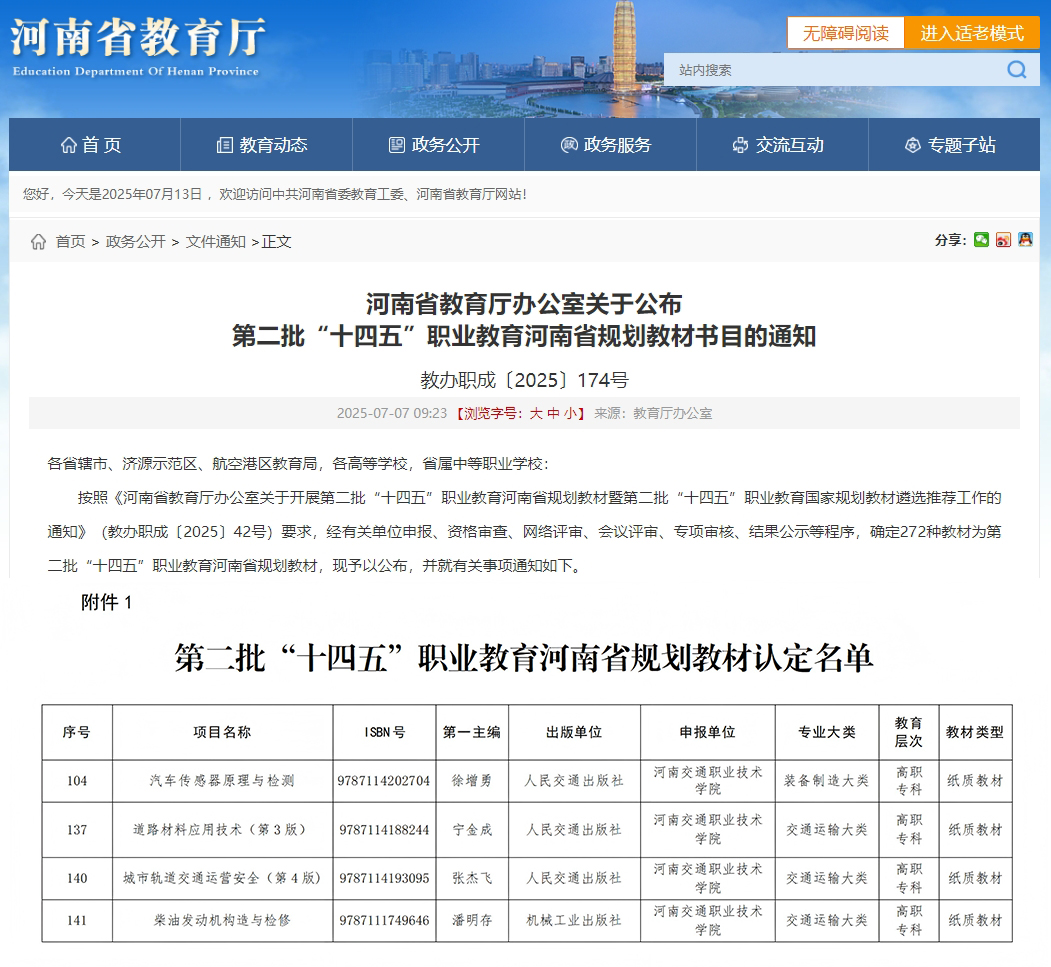Open the 教育动态 navigation menu
Viewport: 1051px width, 967px height.
[263, 145]
